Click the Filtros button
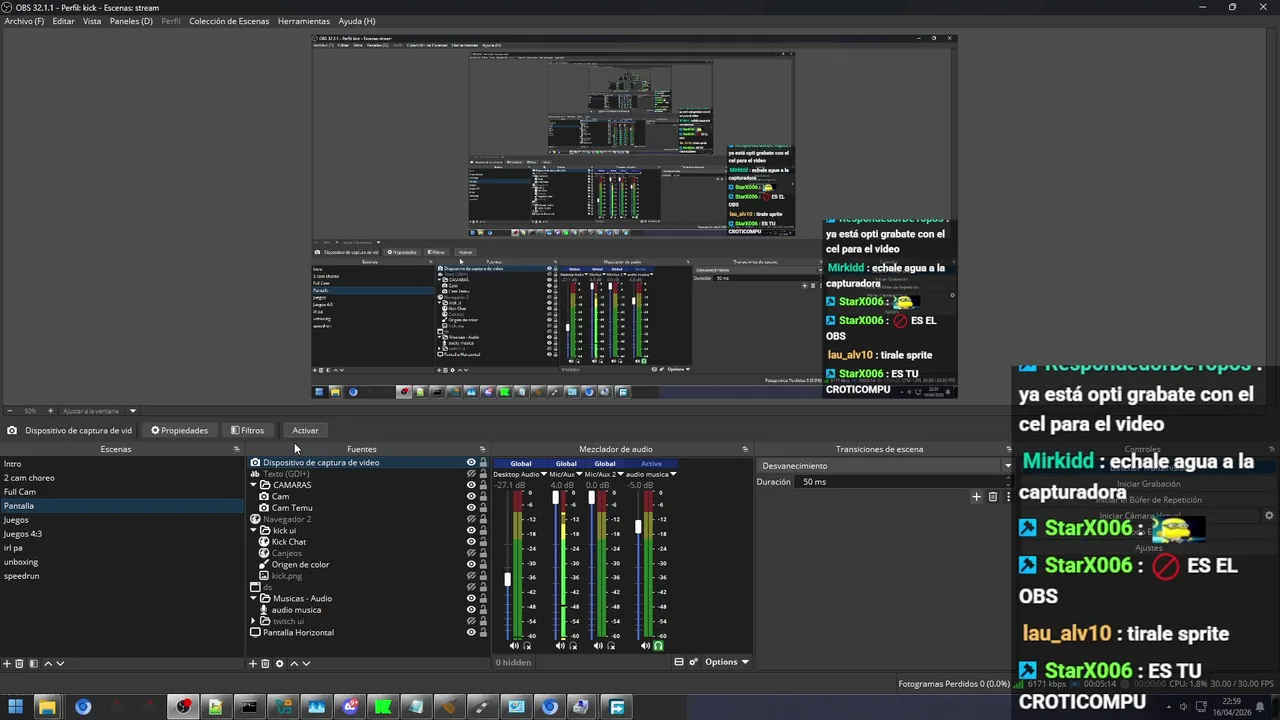This screenshot has height=720, width=1280. [x=248, y=431]
